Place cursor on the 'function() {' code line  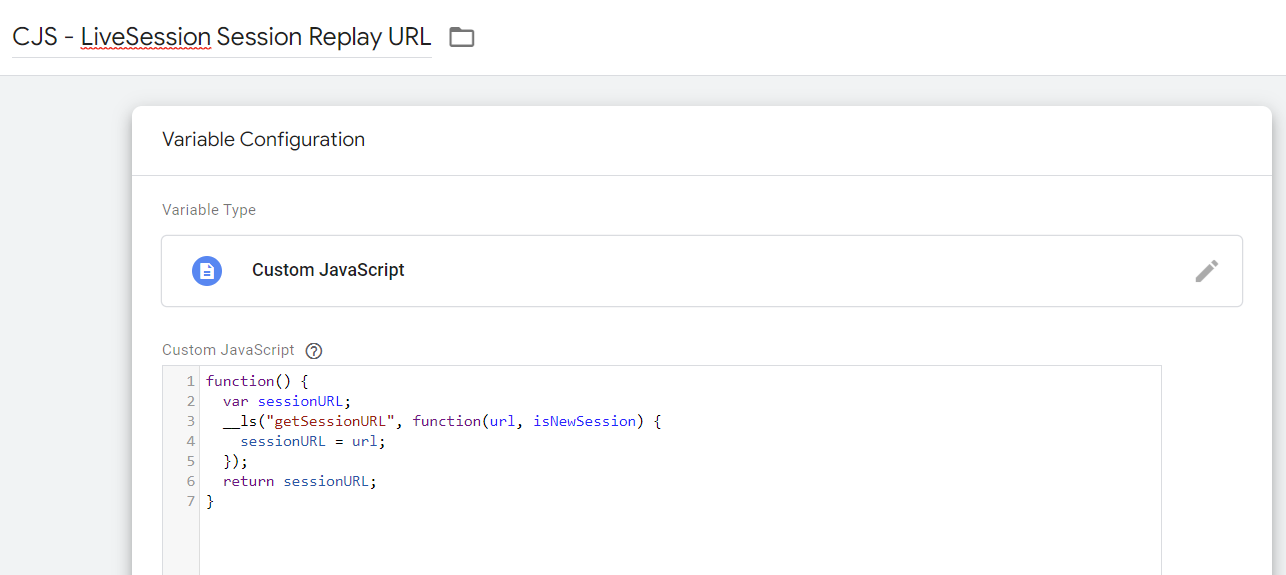pyautogui.click(x=257, y=381)
